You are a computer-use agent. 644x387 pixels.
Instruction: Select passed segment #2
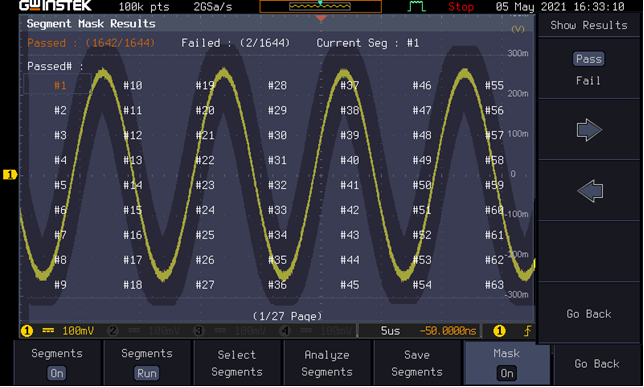point(60,111)
